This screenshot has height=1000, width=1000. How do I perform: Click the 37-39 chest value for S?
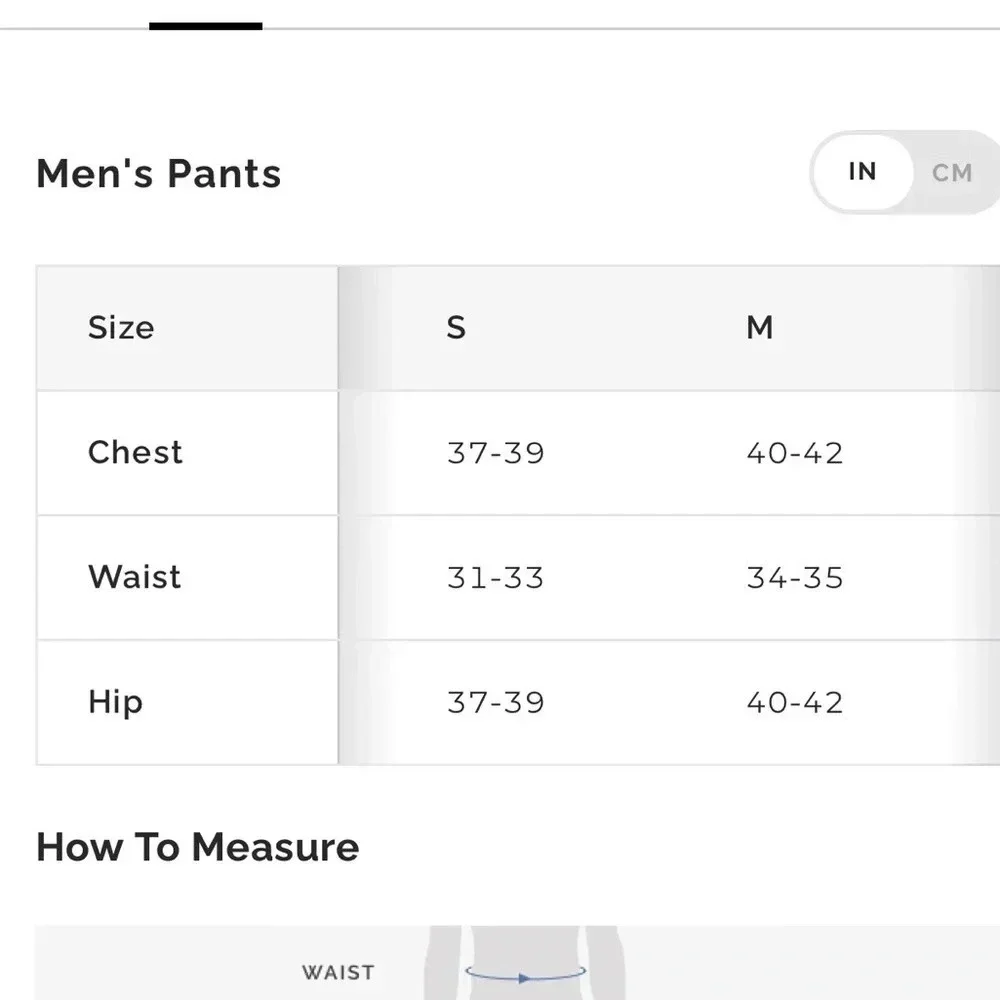[496, 453]
